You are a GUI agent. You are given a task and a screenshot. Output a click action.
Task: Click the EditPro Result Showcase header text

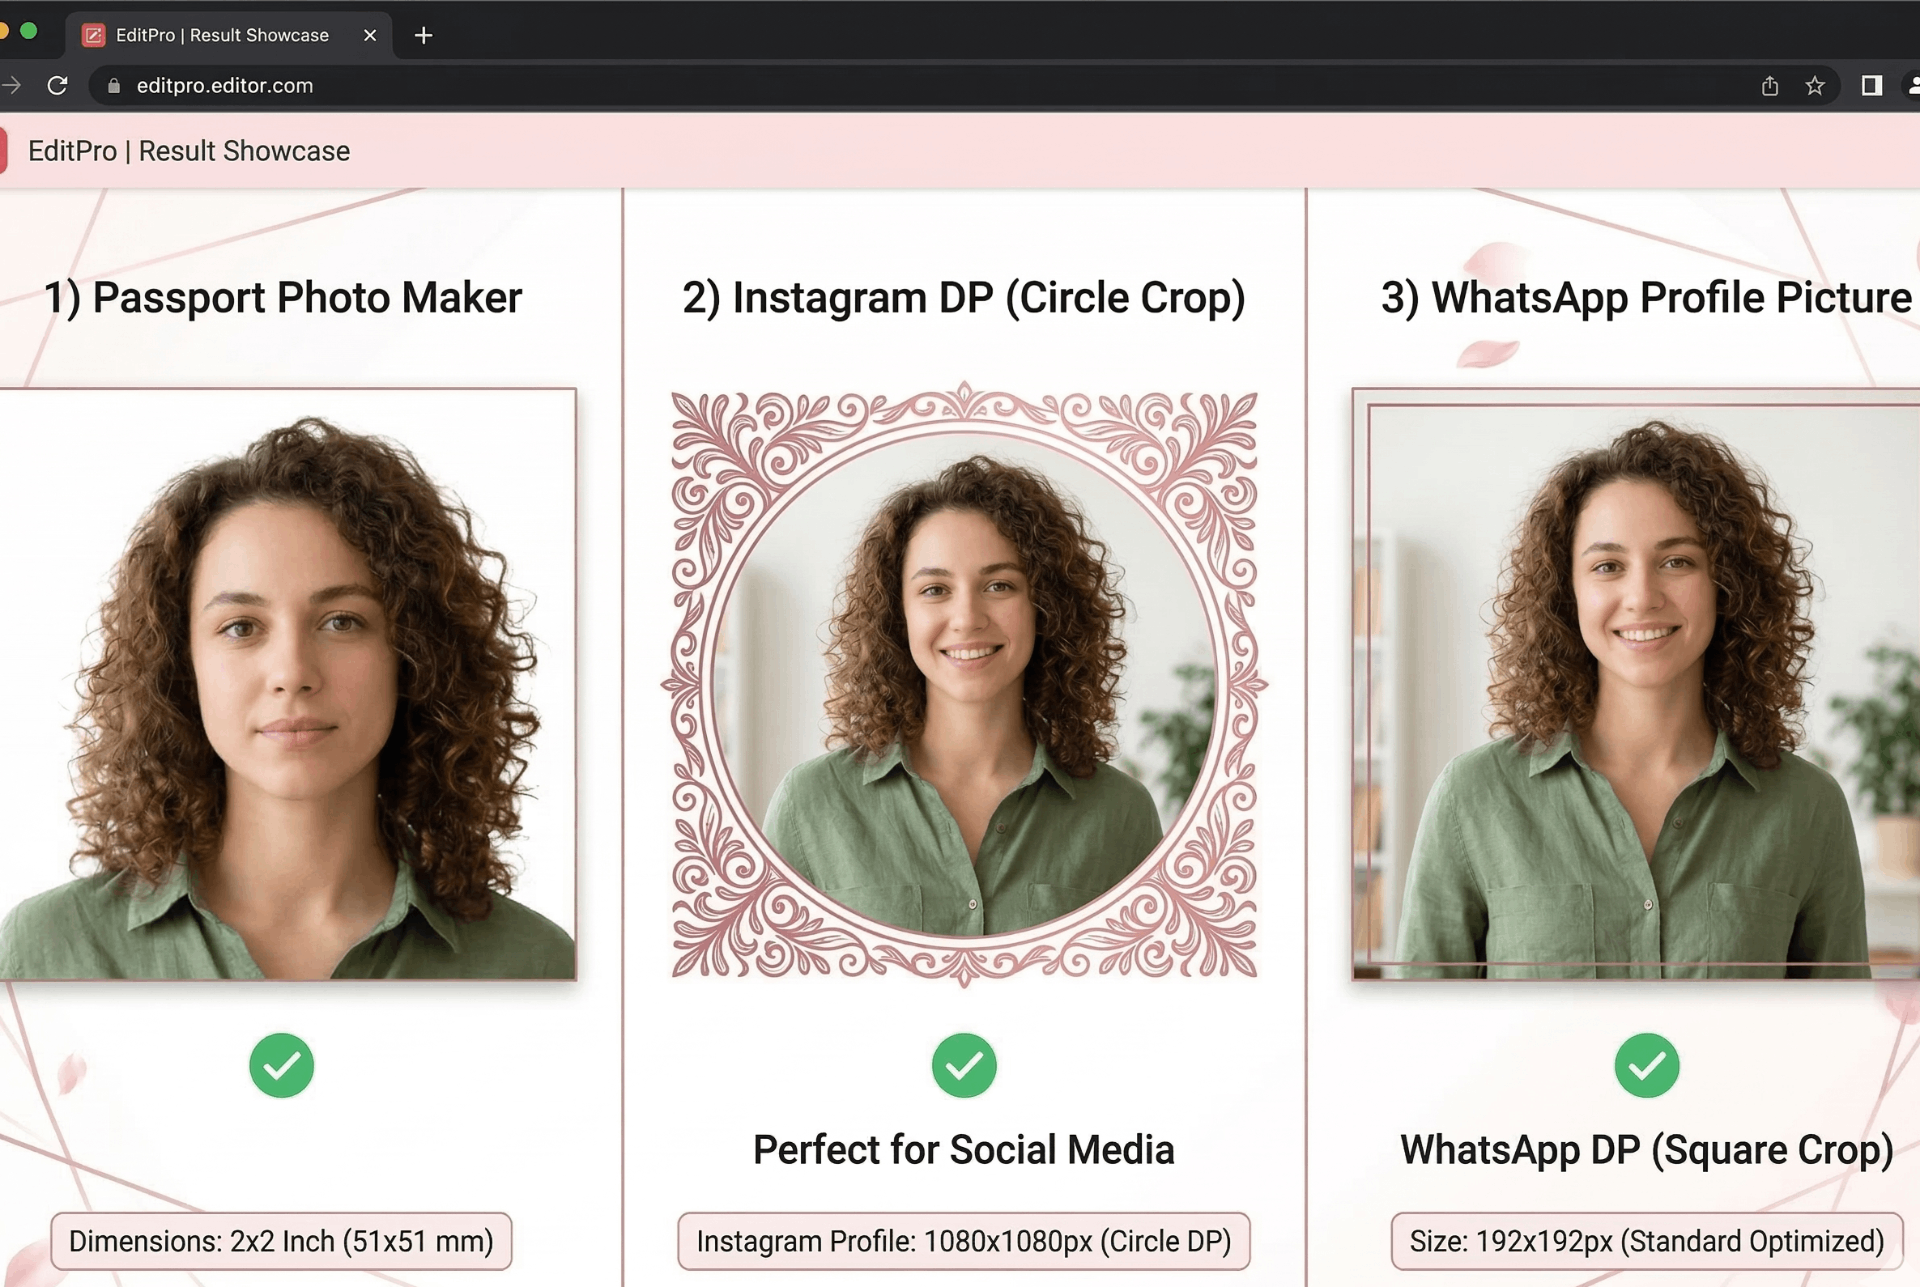(189, 150)
